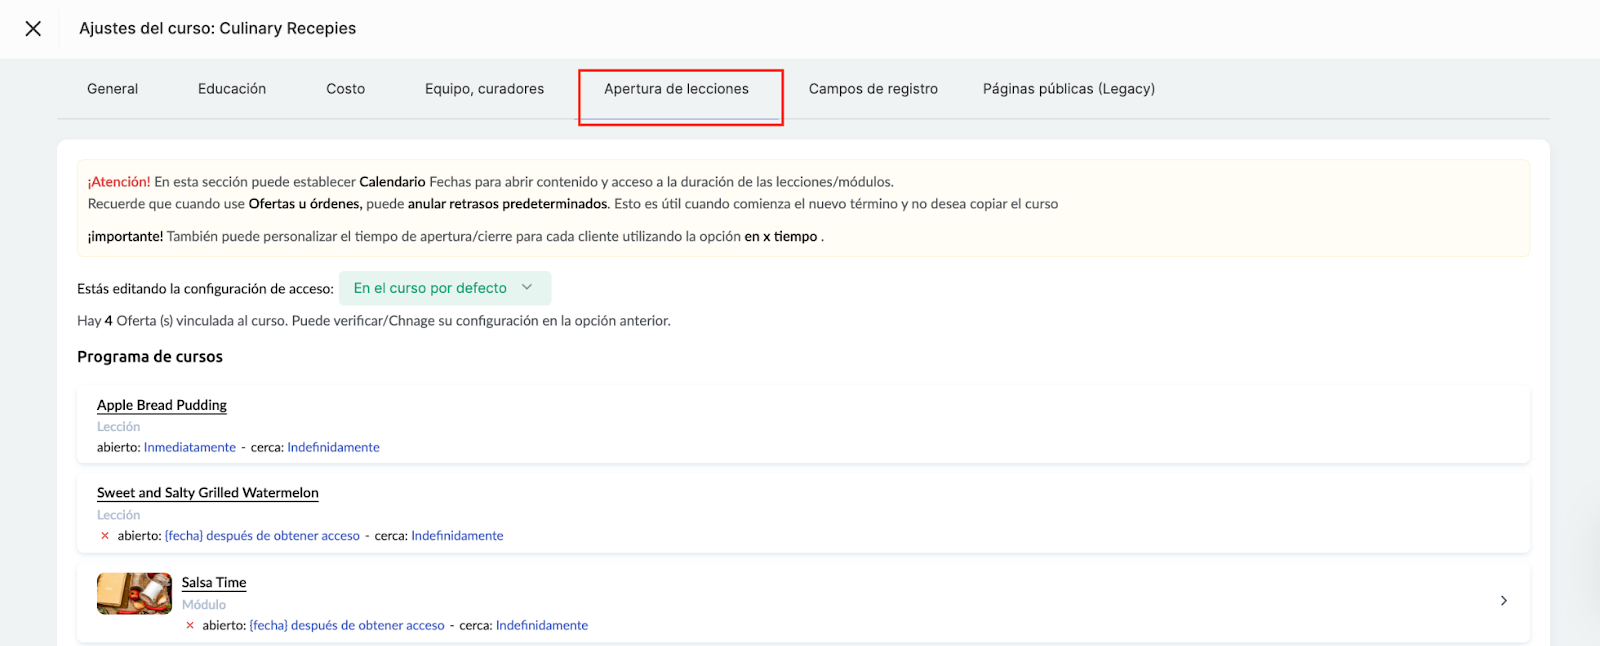Go to the Equipo, curadores tab
The width and height of the screenshot is (1600, 646).
tap(484, 89)
